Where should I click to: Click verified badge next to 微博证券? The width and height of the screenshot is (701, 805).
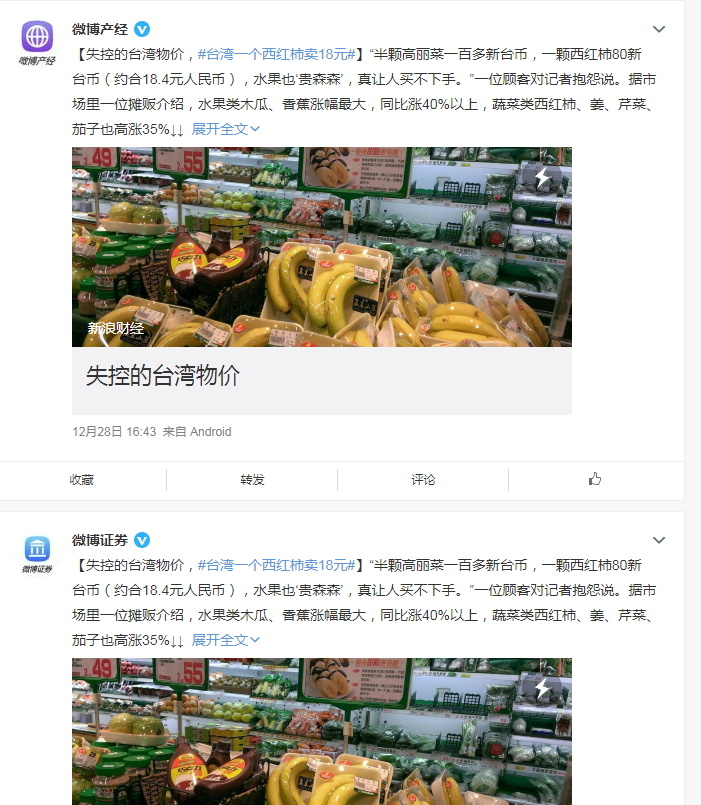coord(142,540)
